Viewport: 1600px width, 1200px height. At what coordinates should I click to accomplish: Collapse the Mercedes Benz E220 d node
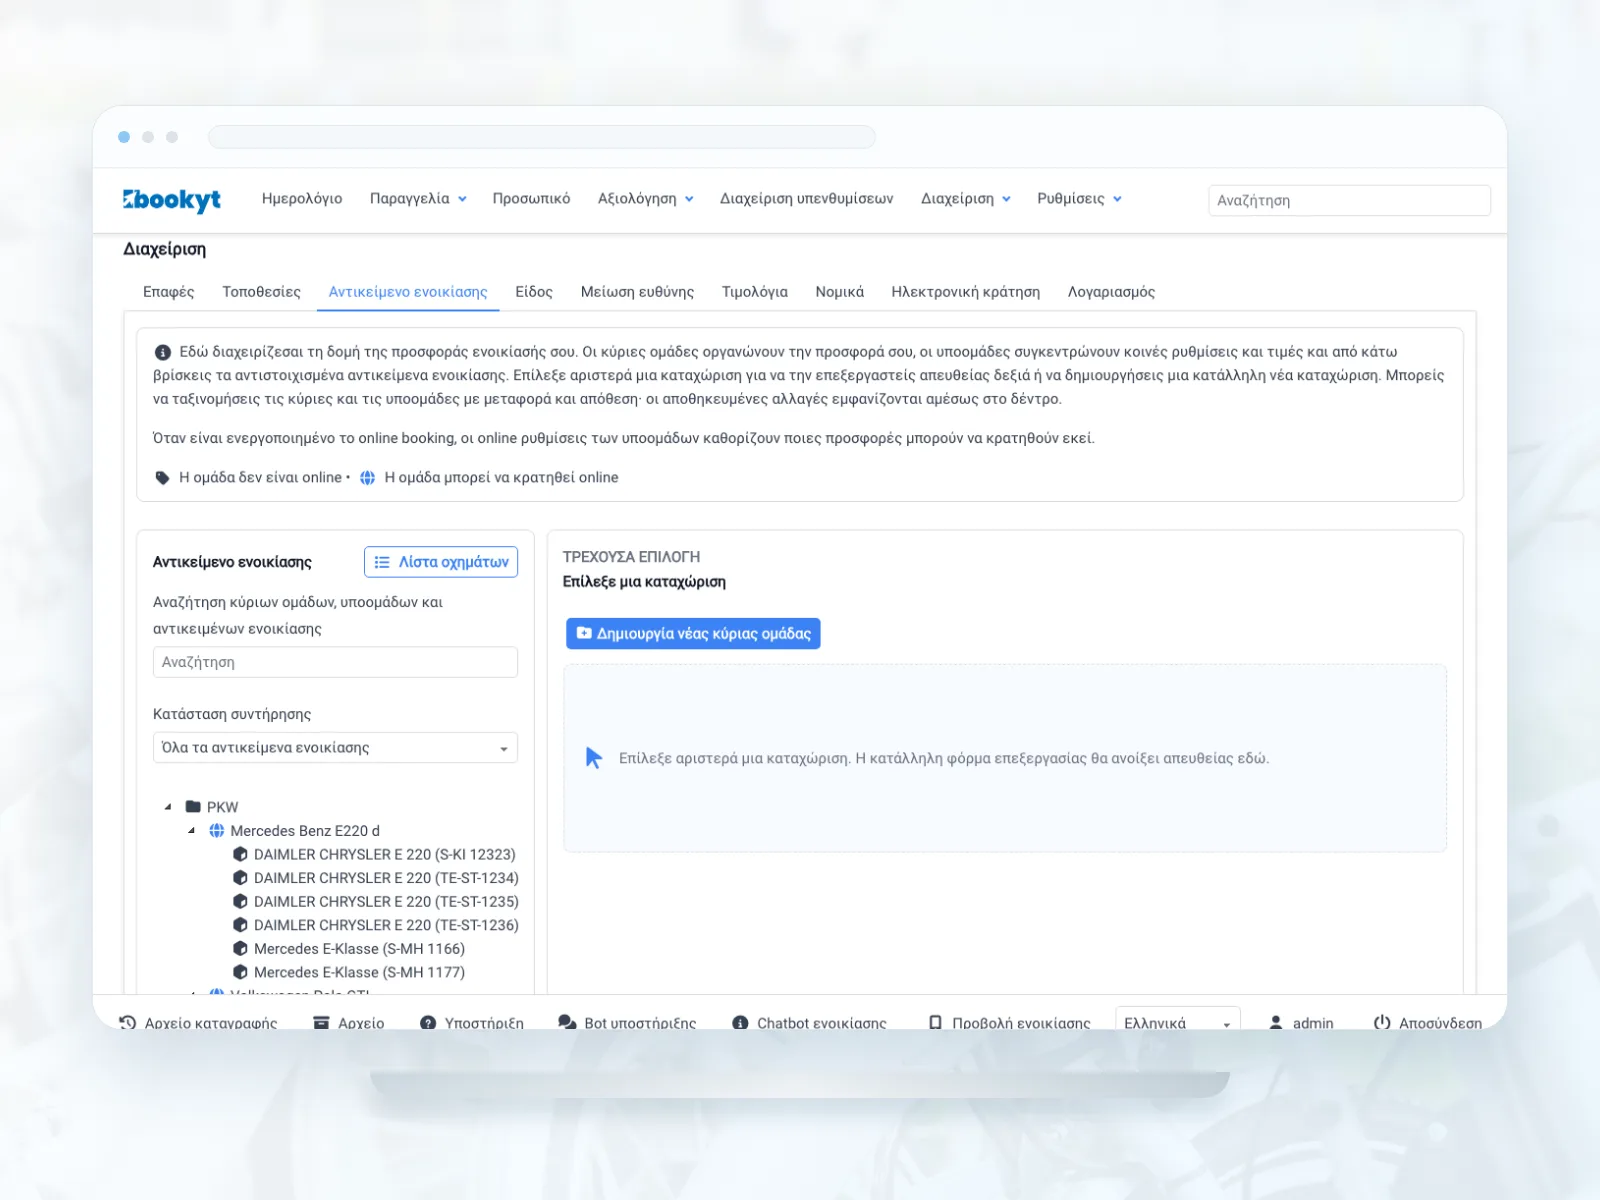pos(191,831)
